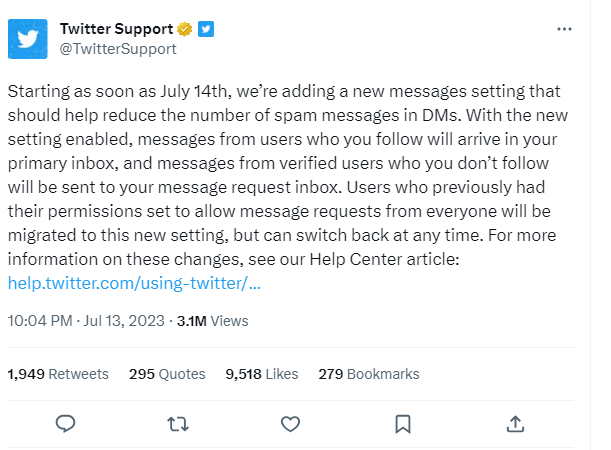Click the Twitter Support profile avatar
Viewport: 611px width, 450px height.
click(27, 38)
